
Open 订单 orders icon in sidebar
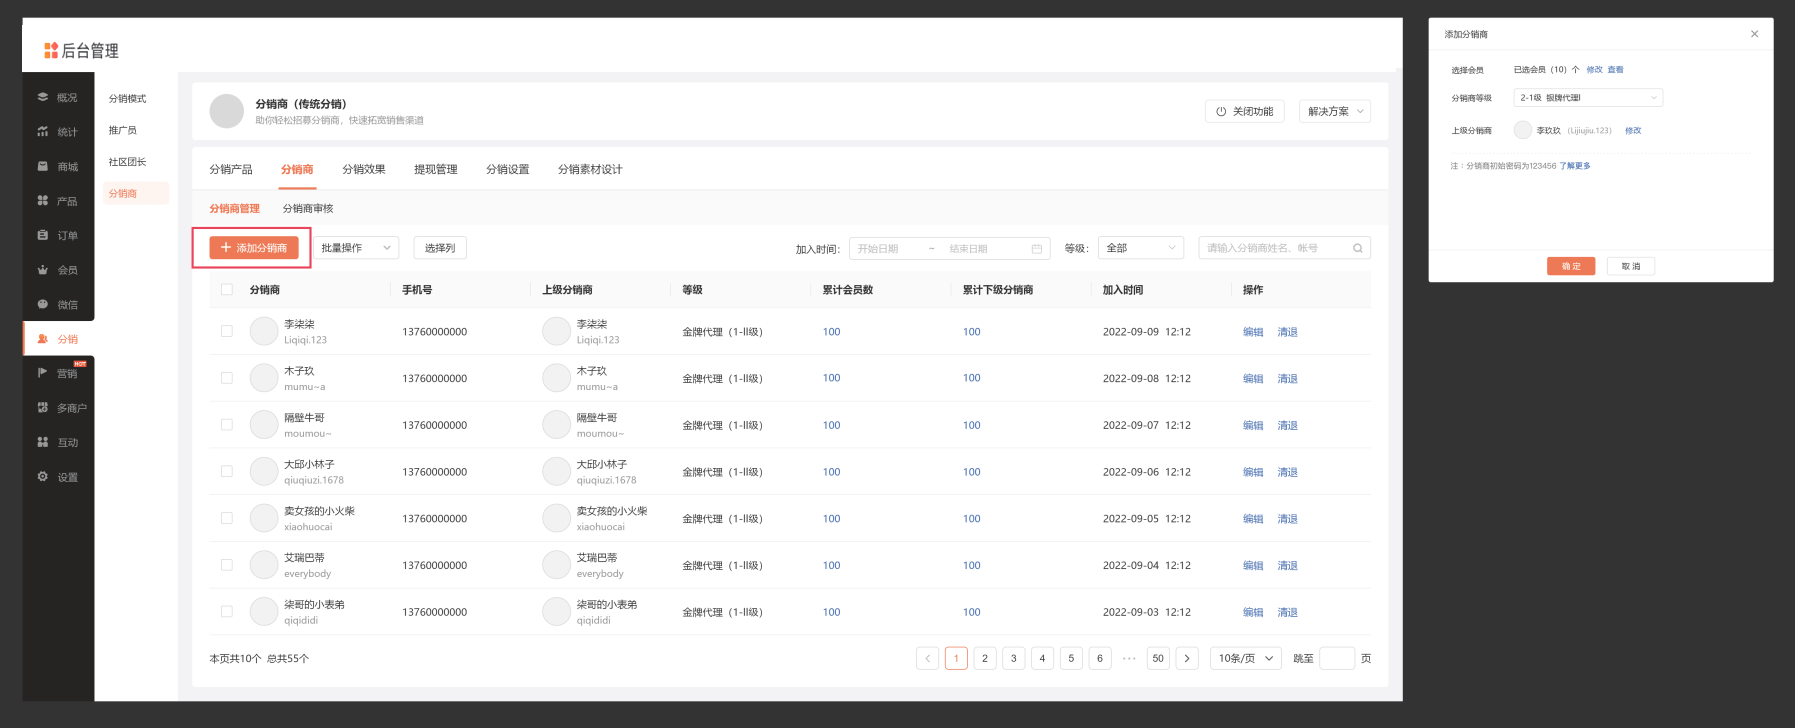pos(43,235)
